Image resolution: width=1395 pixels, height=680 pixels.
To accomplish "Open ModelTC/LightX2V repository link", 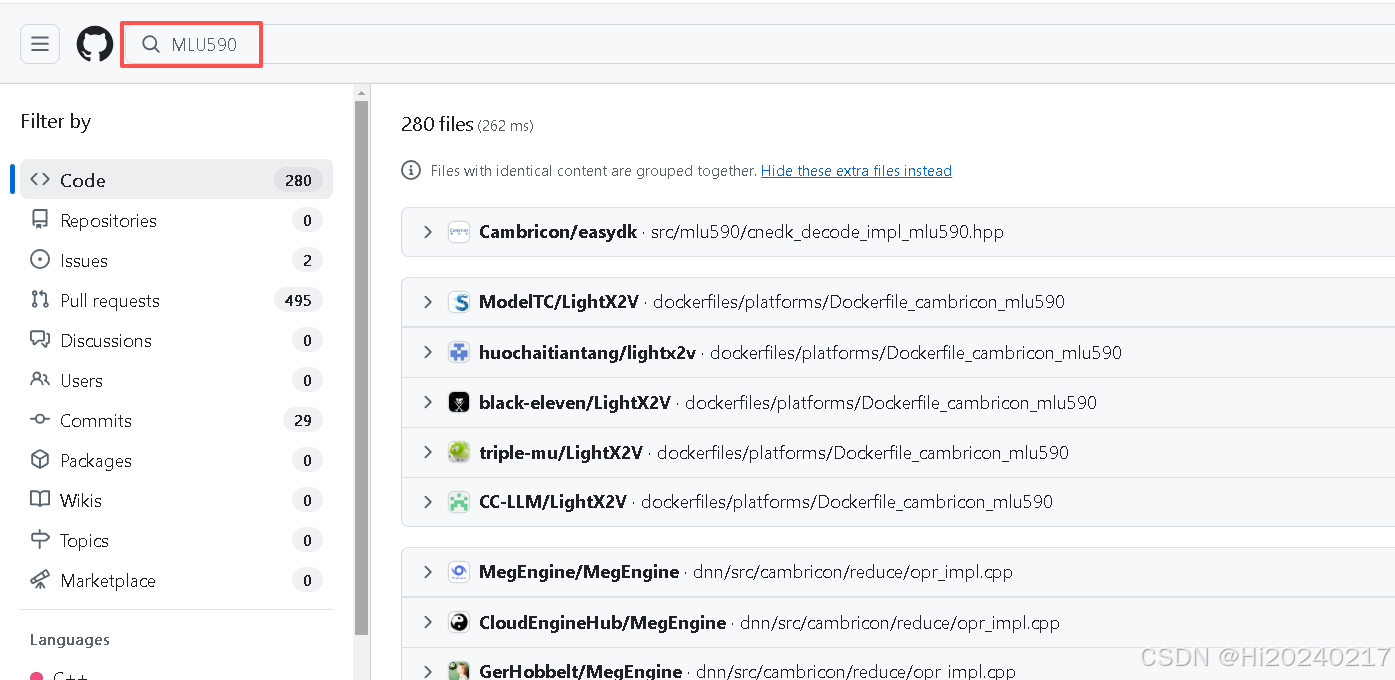I will (559, 302).
